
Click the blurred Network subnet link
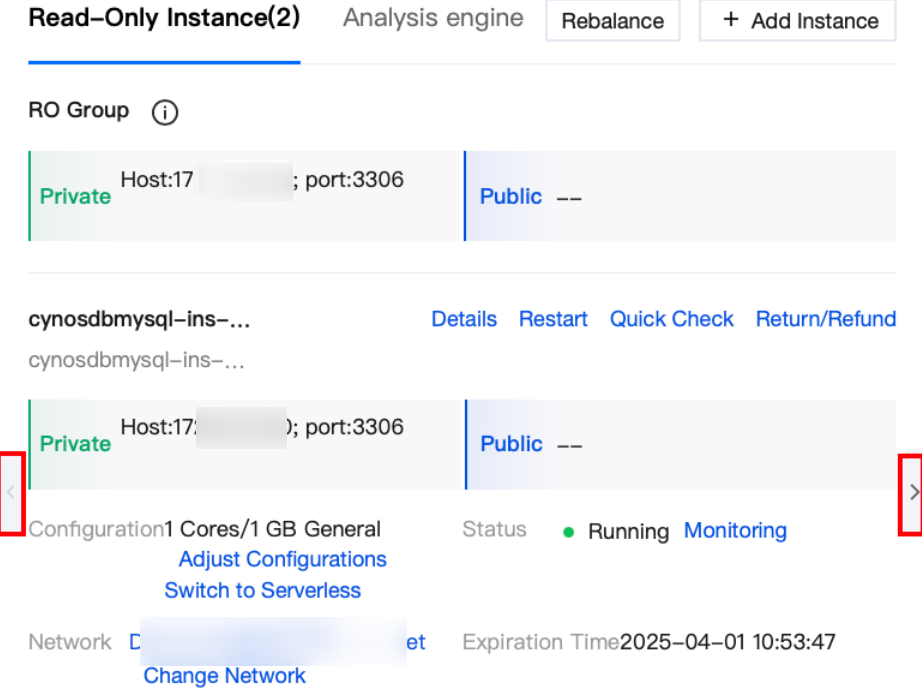277,643
